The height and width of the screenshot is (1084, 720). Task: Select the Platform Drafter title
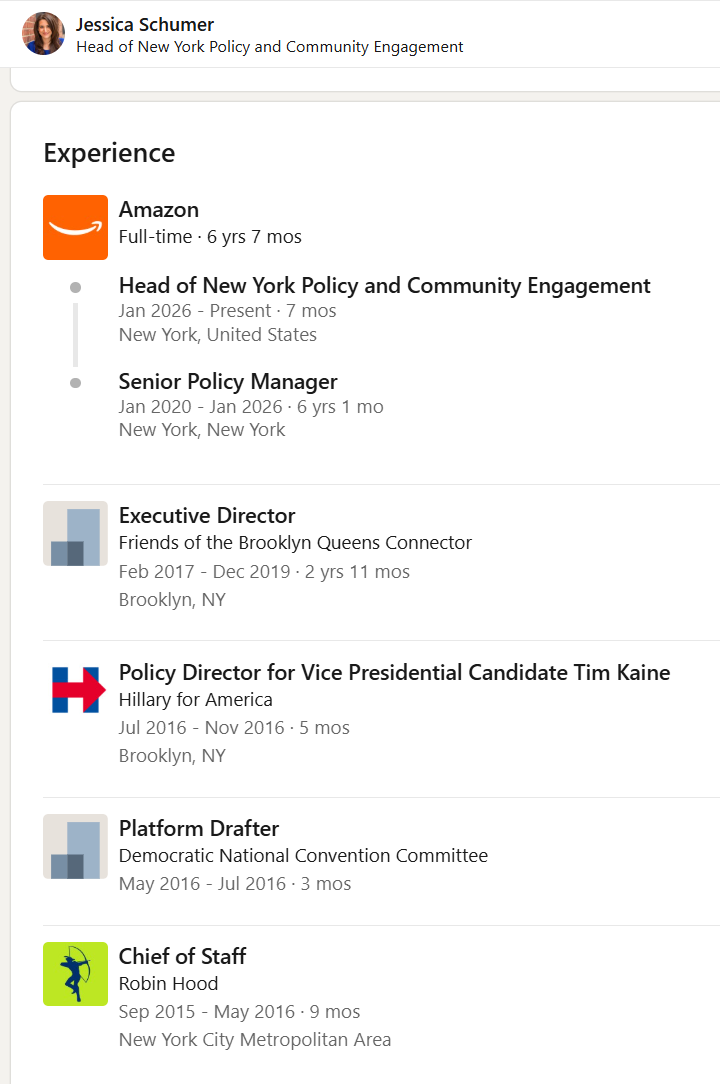[x=199, y=828]
